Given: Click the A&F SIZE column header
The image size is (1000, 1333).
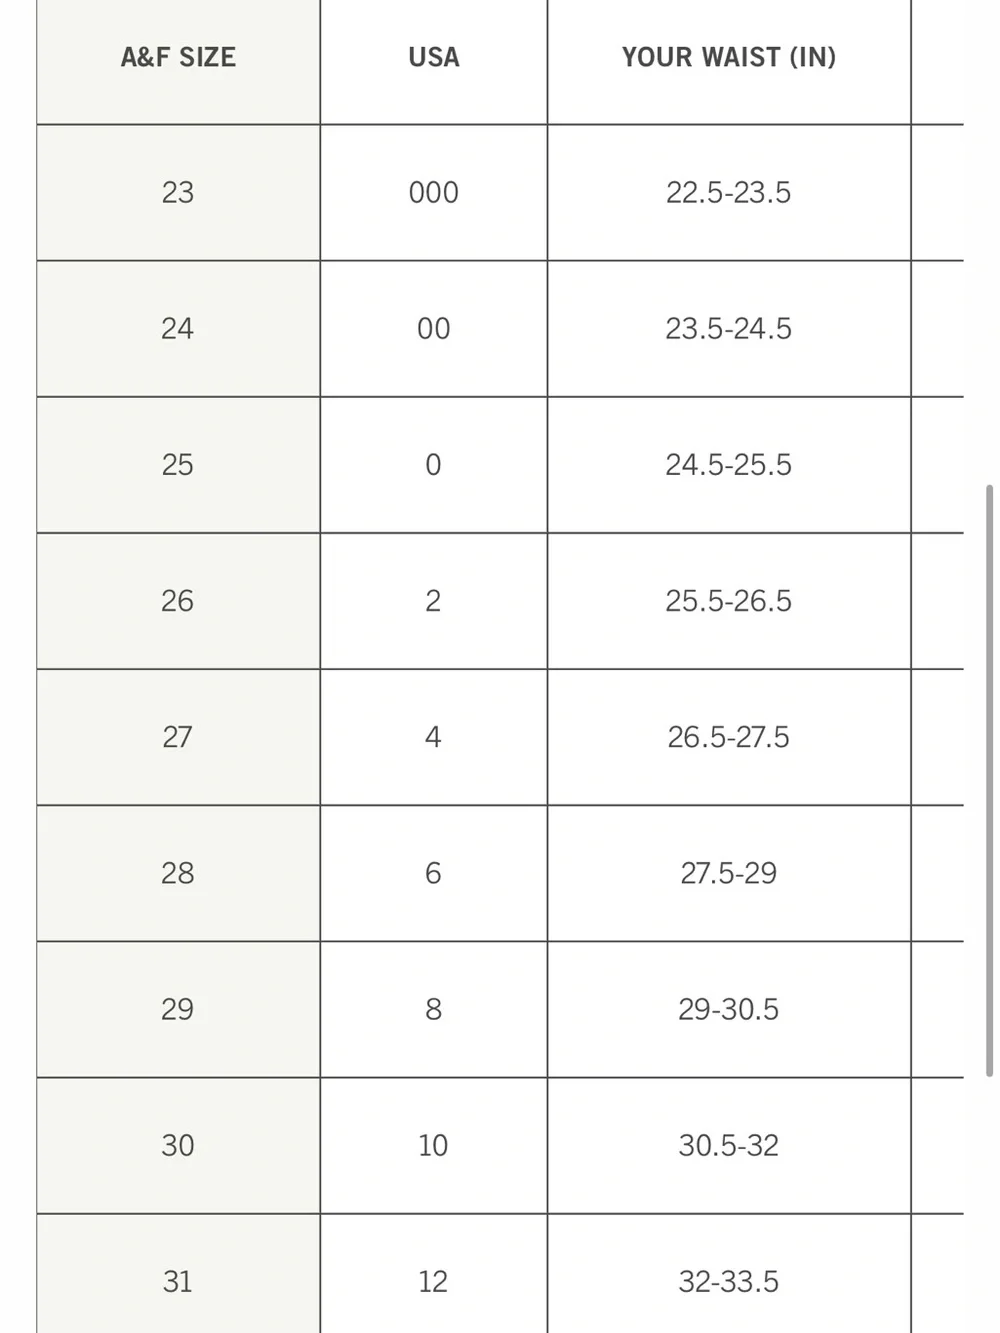Looking at the screenshot, I should pyautogui.click(x=178, y=58).
